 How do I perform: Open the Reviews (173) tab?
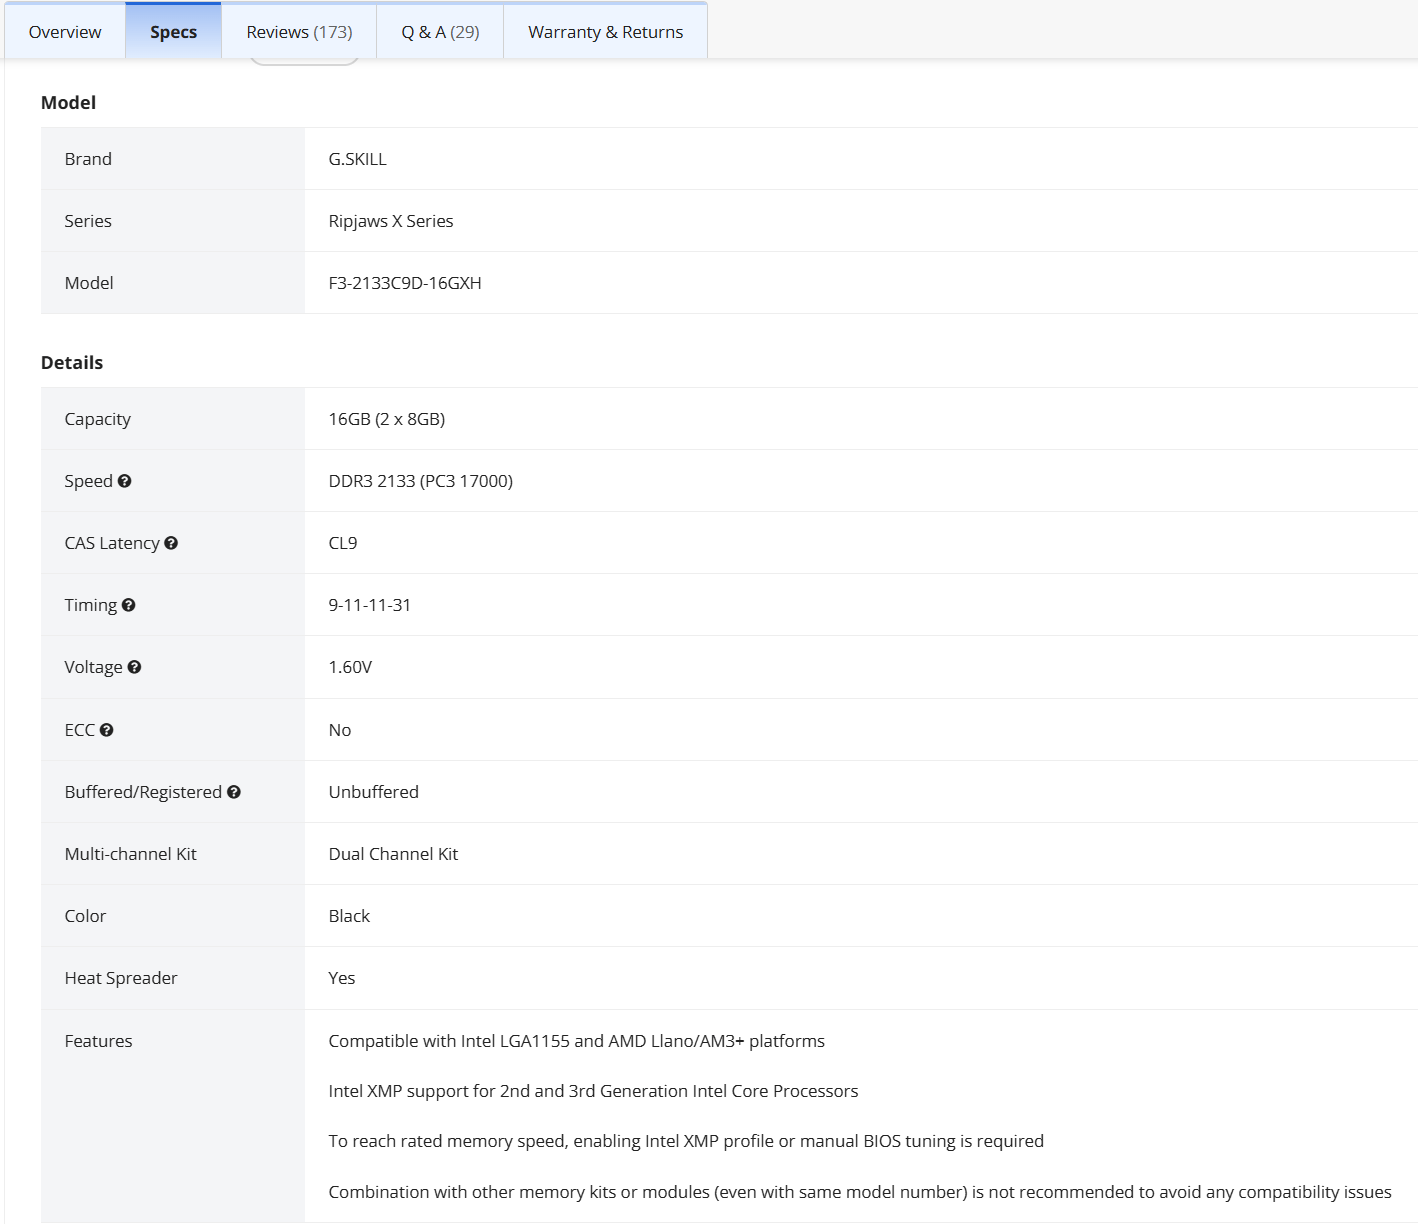coord(299,32)
